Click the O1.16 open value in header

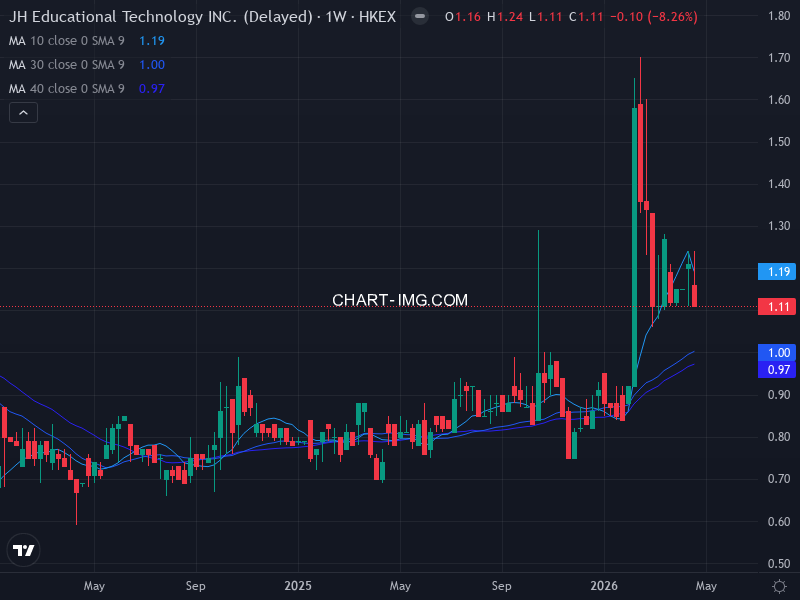pyautogui.click(x=463, y=17)
